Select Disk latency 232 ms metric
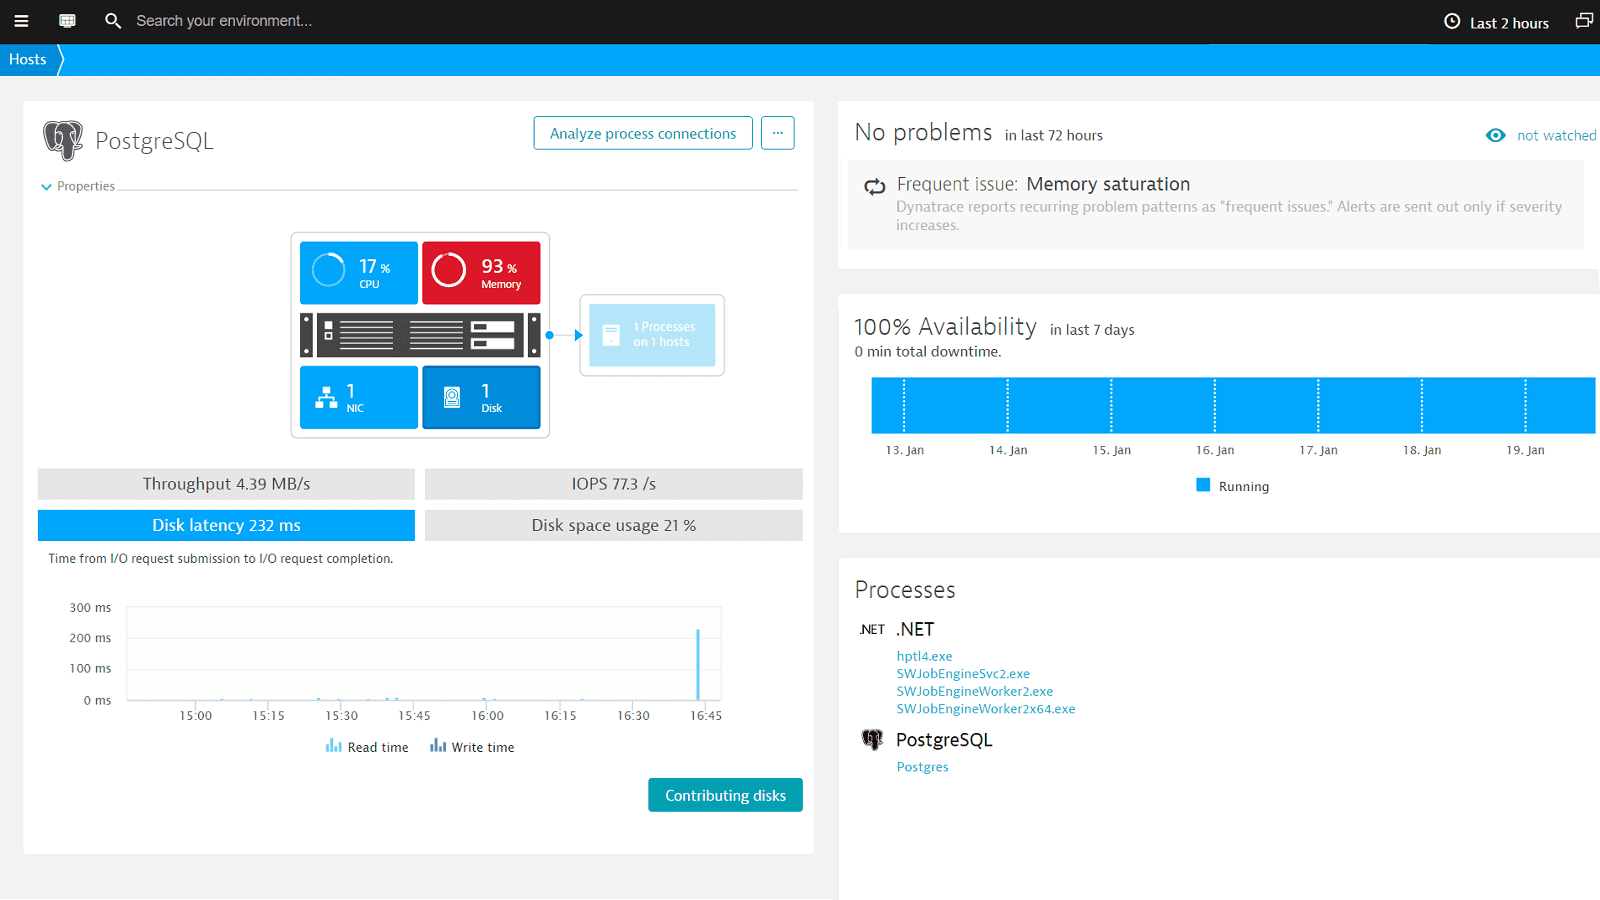Screen dimensions: 1600x900 (226, 525)
